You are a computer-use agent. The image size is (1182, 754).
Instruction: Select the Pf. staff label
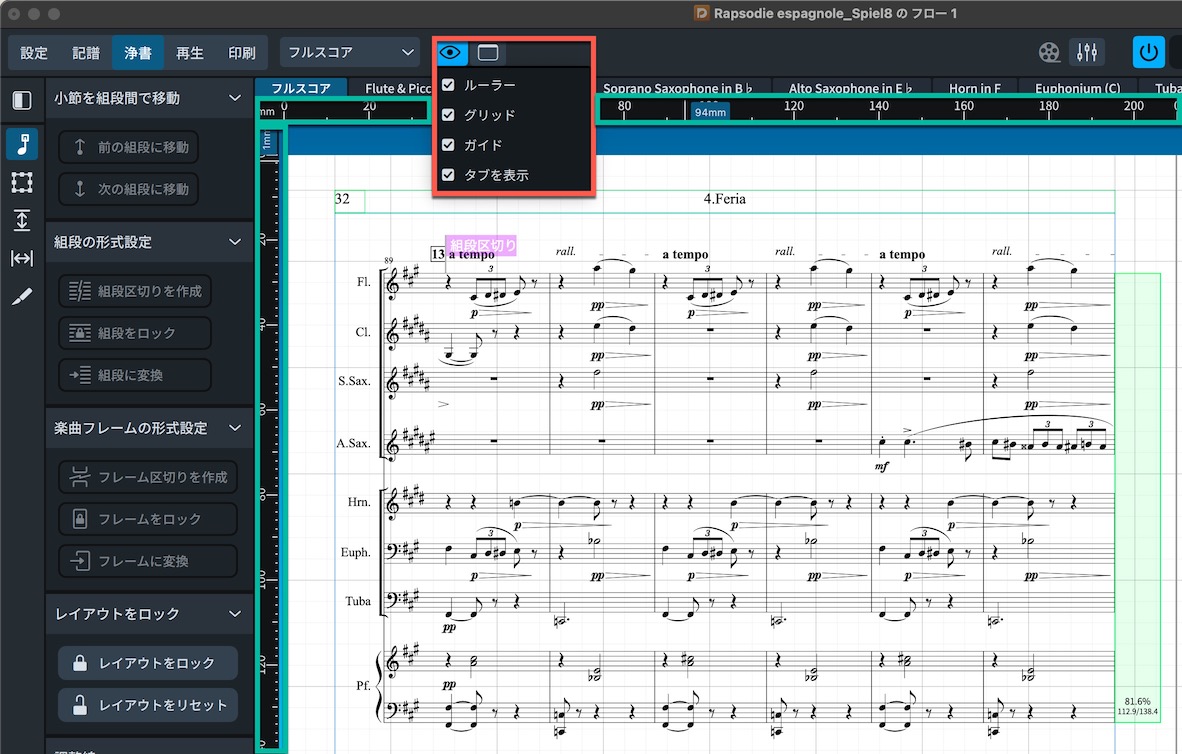point(363,685)
